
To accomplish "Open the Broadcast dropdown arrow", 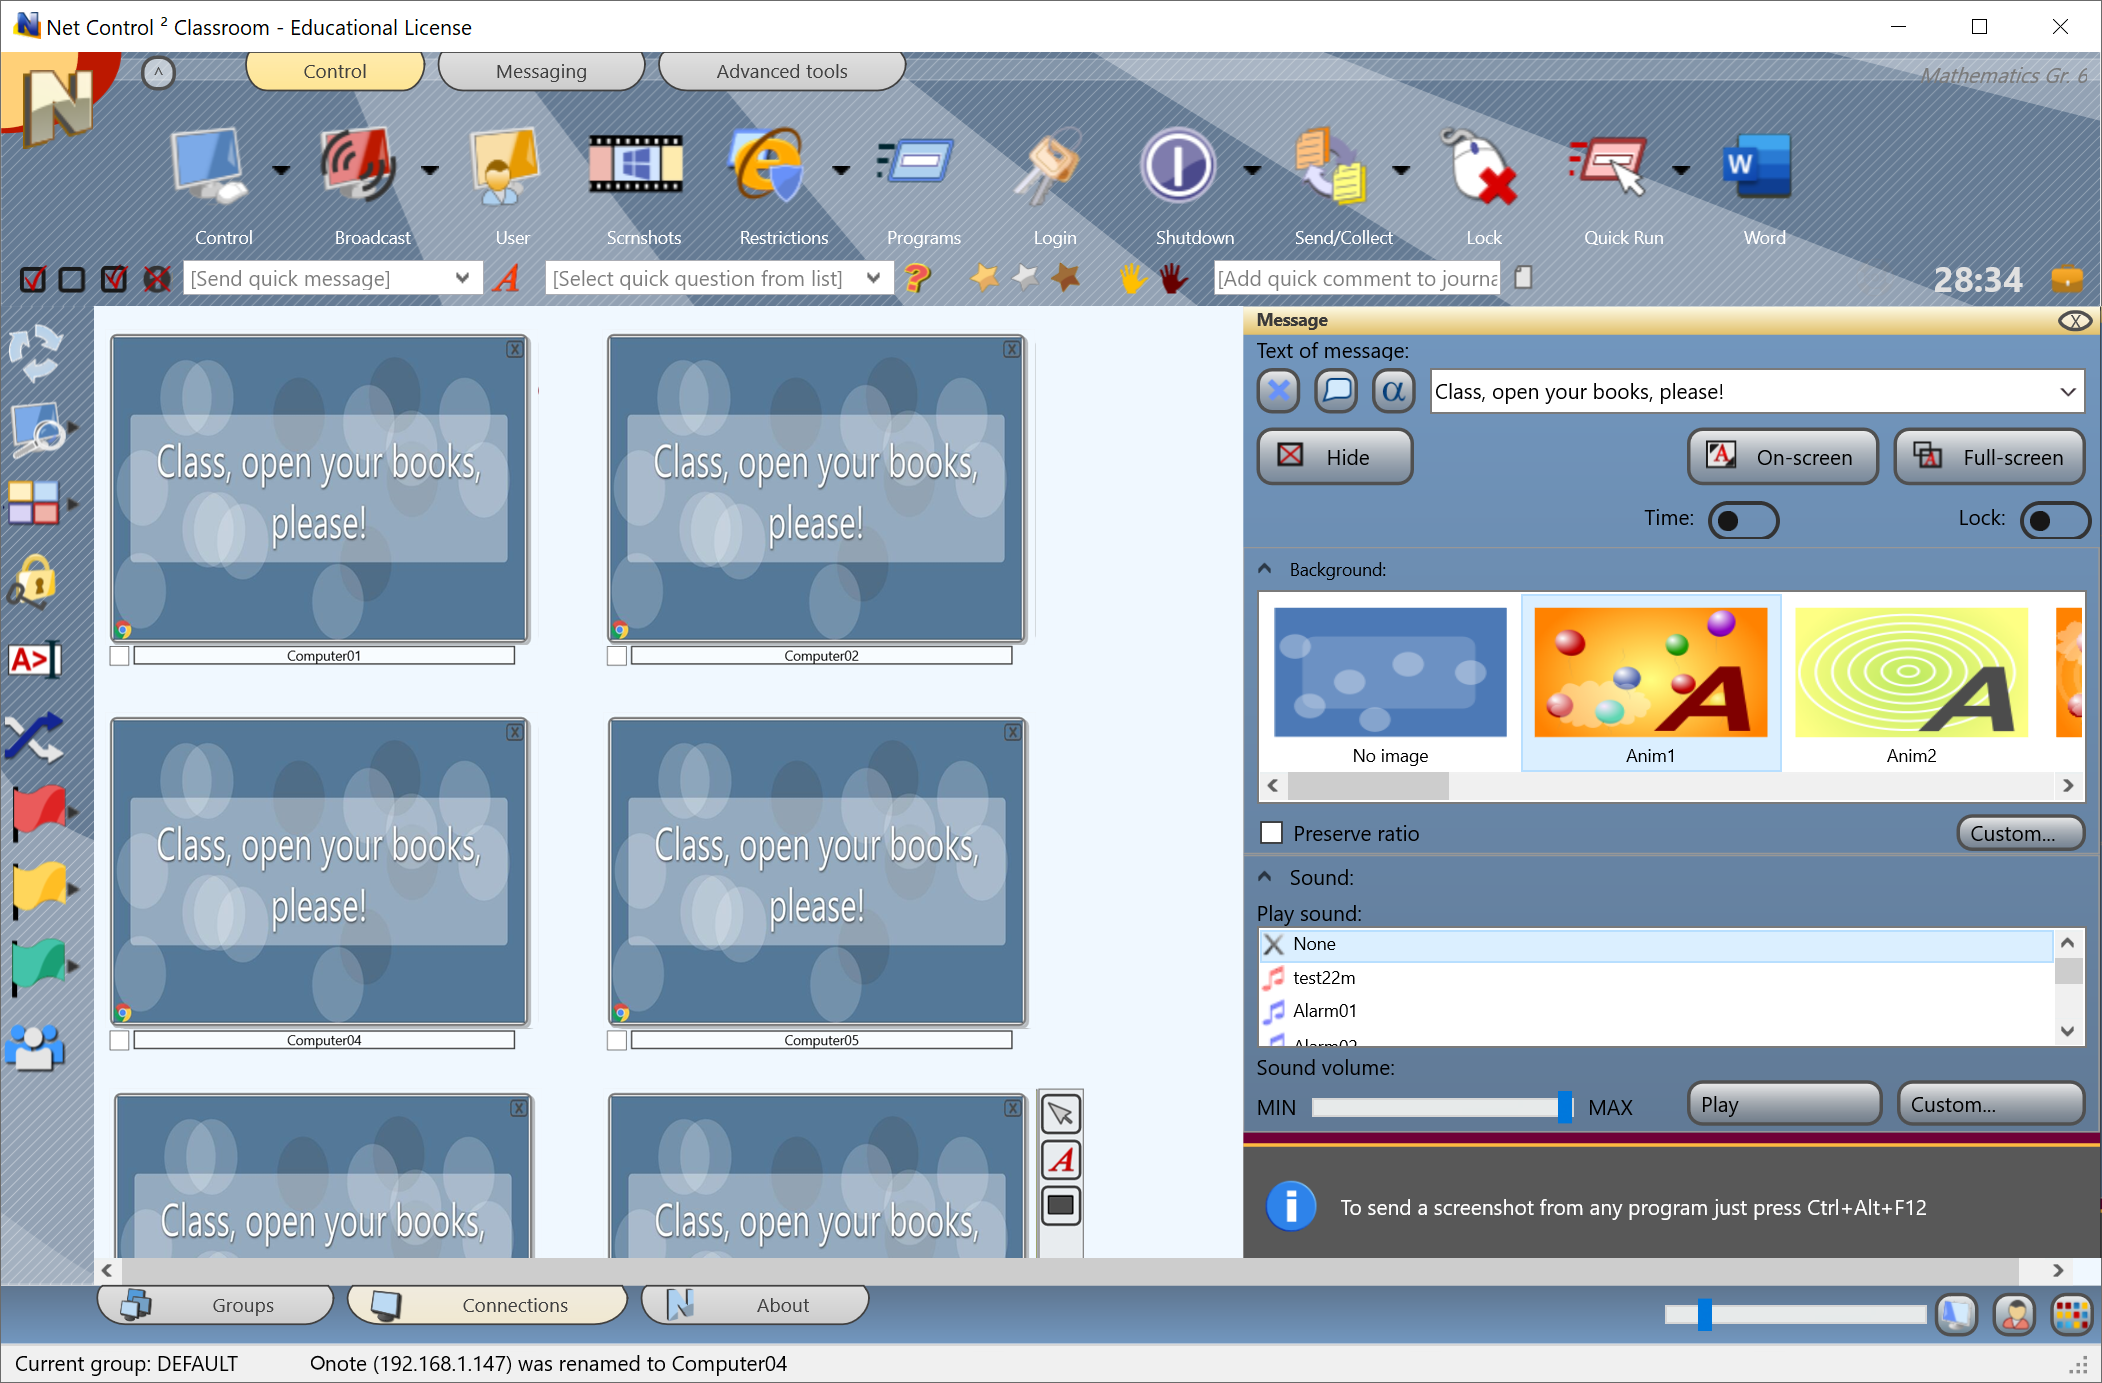I will 430,170.
